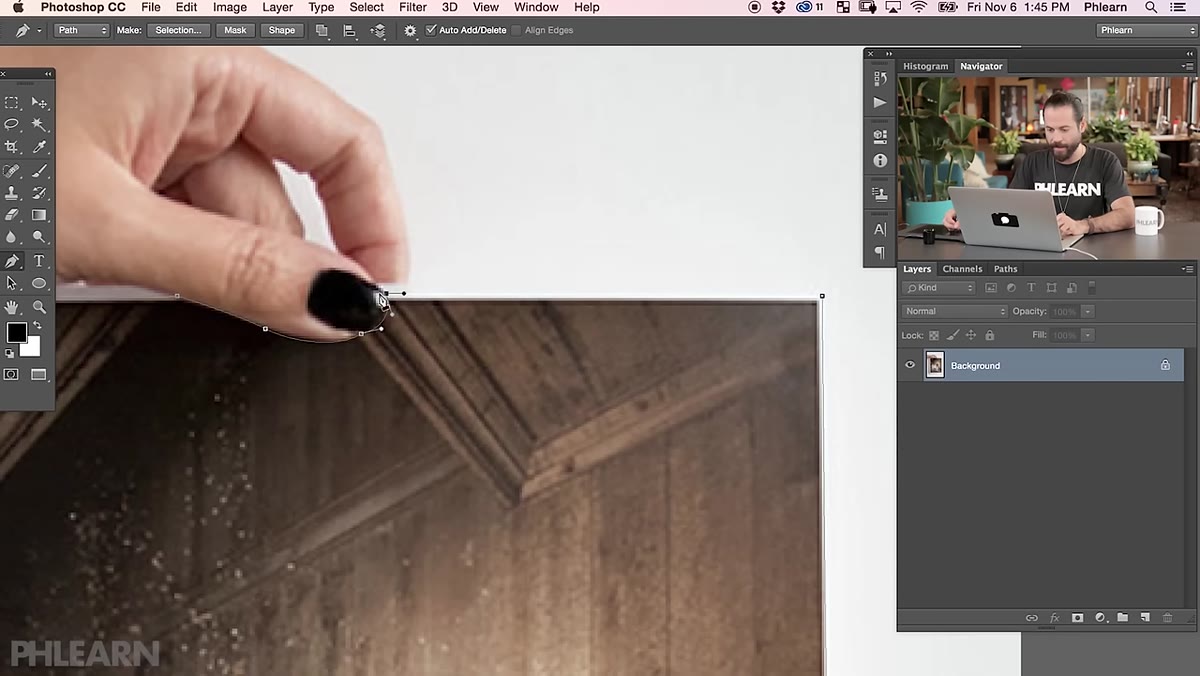Click the Mask button
Screen dimensions: 1200x676
coord(235,30)
